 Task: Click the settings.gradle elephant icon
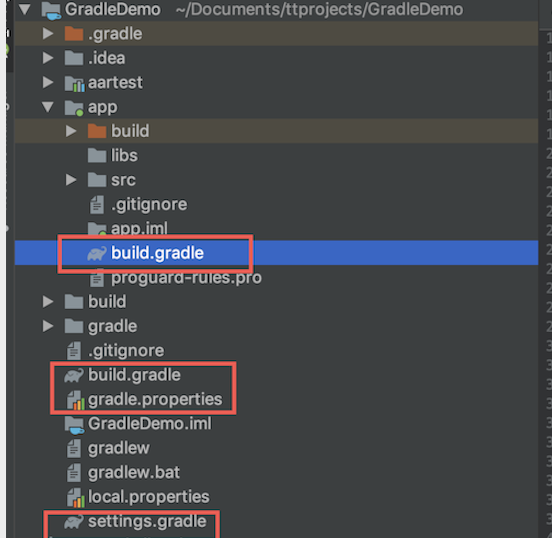(74, 522)
